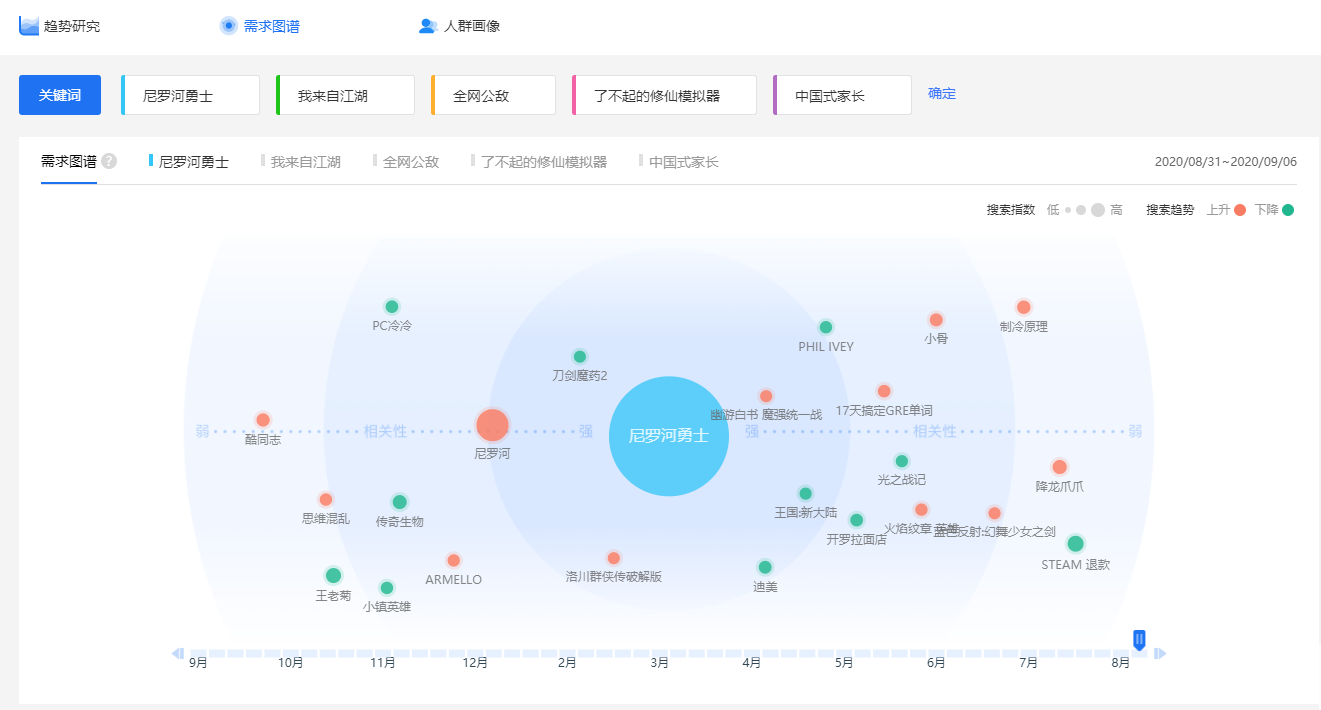
Task: Click the ARMELLO orange node
Action: tap(453, 560)
